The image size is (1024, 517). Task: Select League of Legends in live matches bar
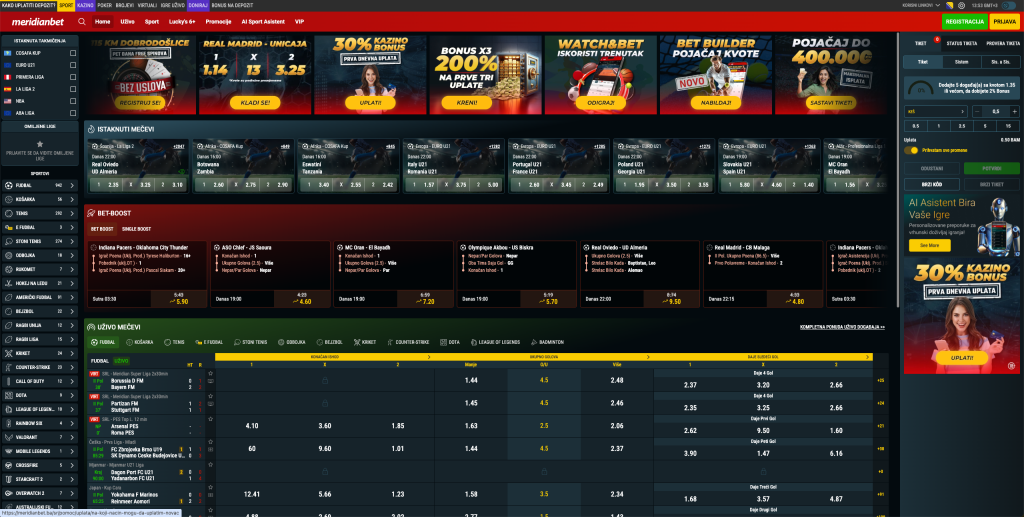tap(494, 342)
